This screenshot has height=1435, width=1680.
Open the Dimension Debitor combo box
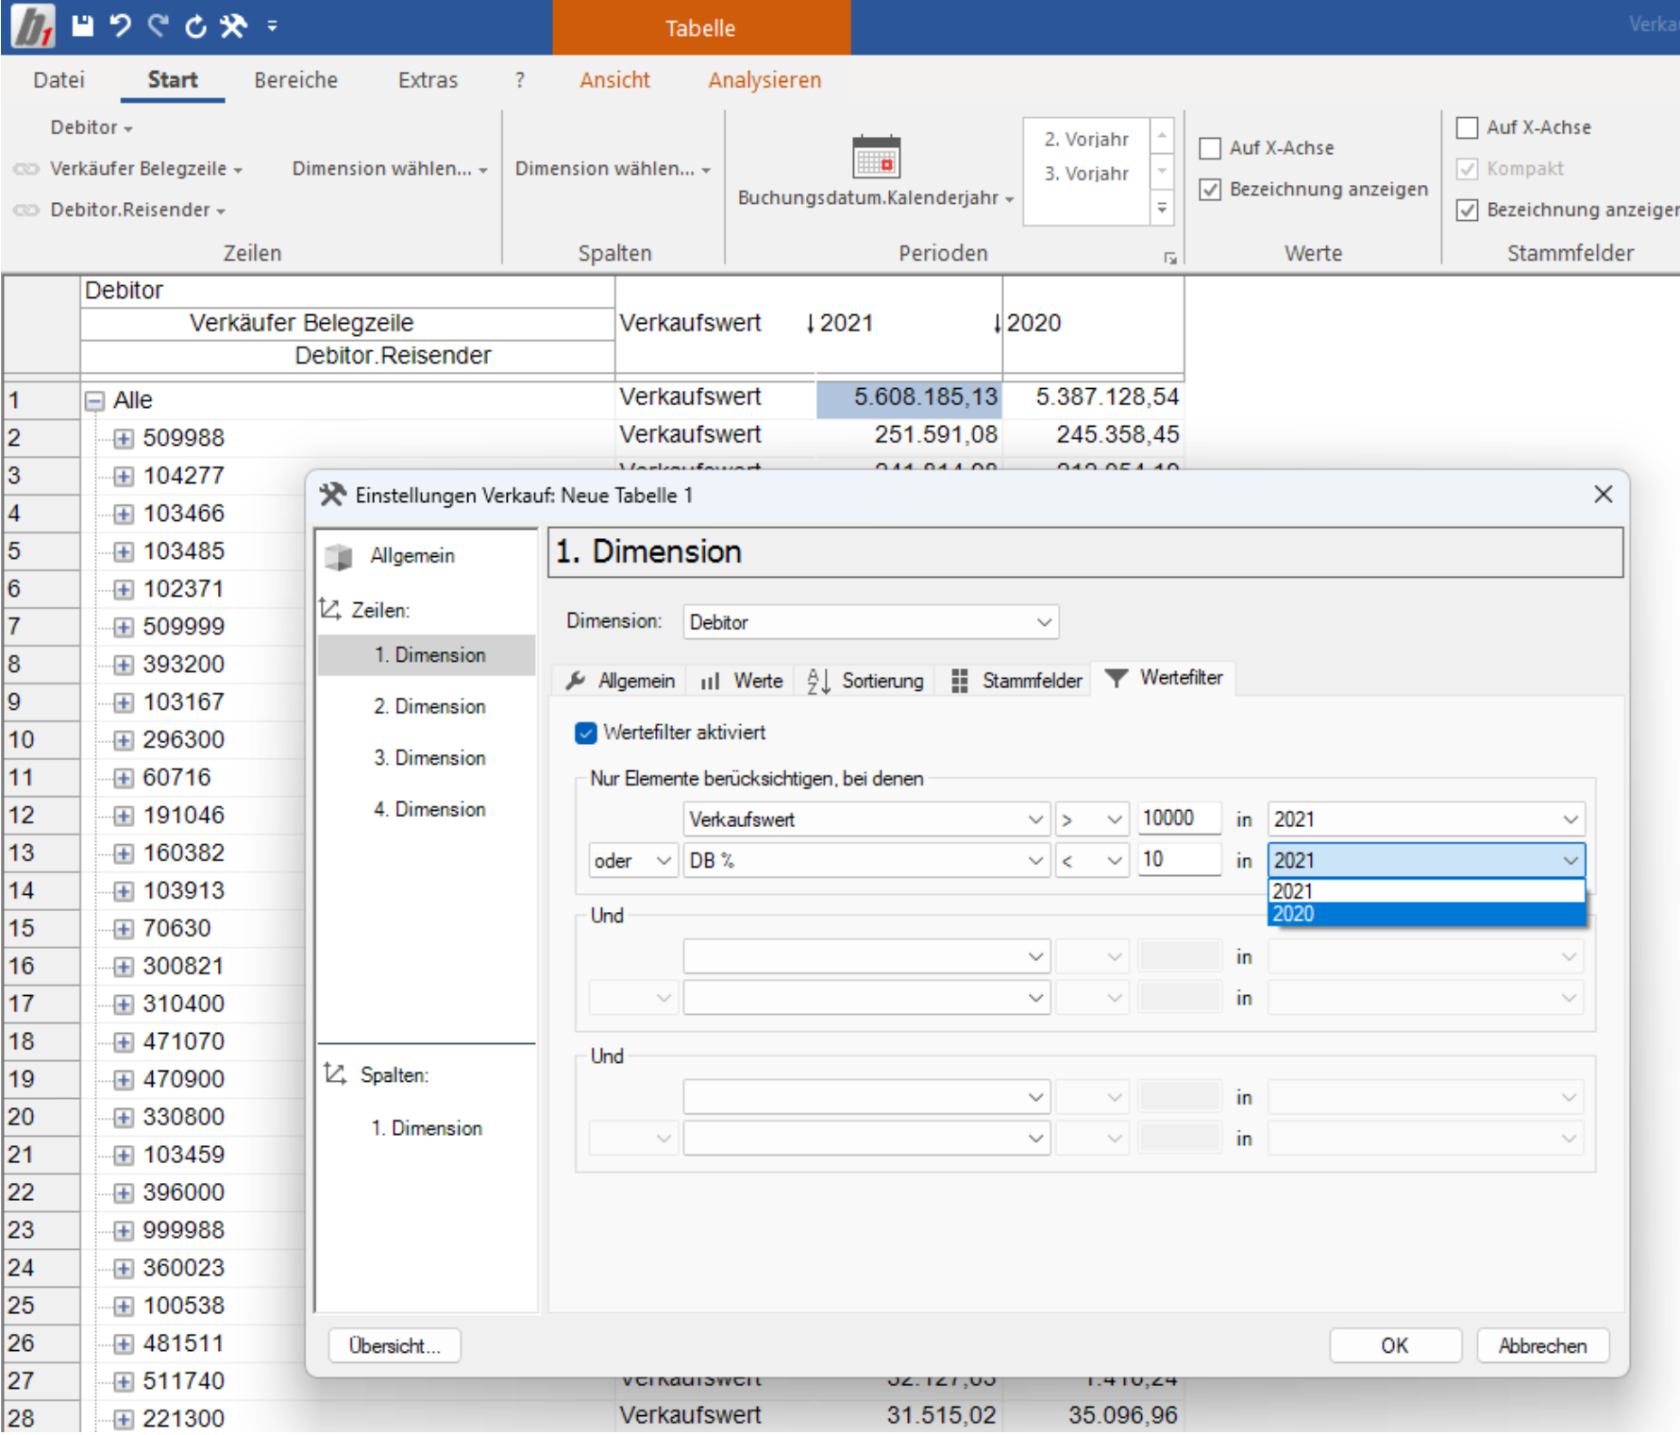871,622
